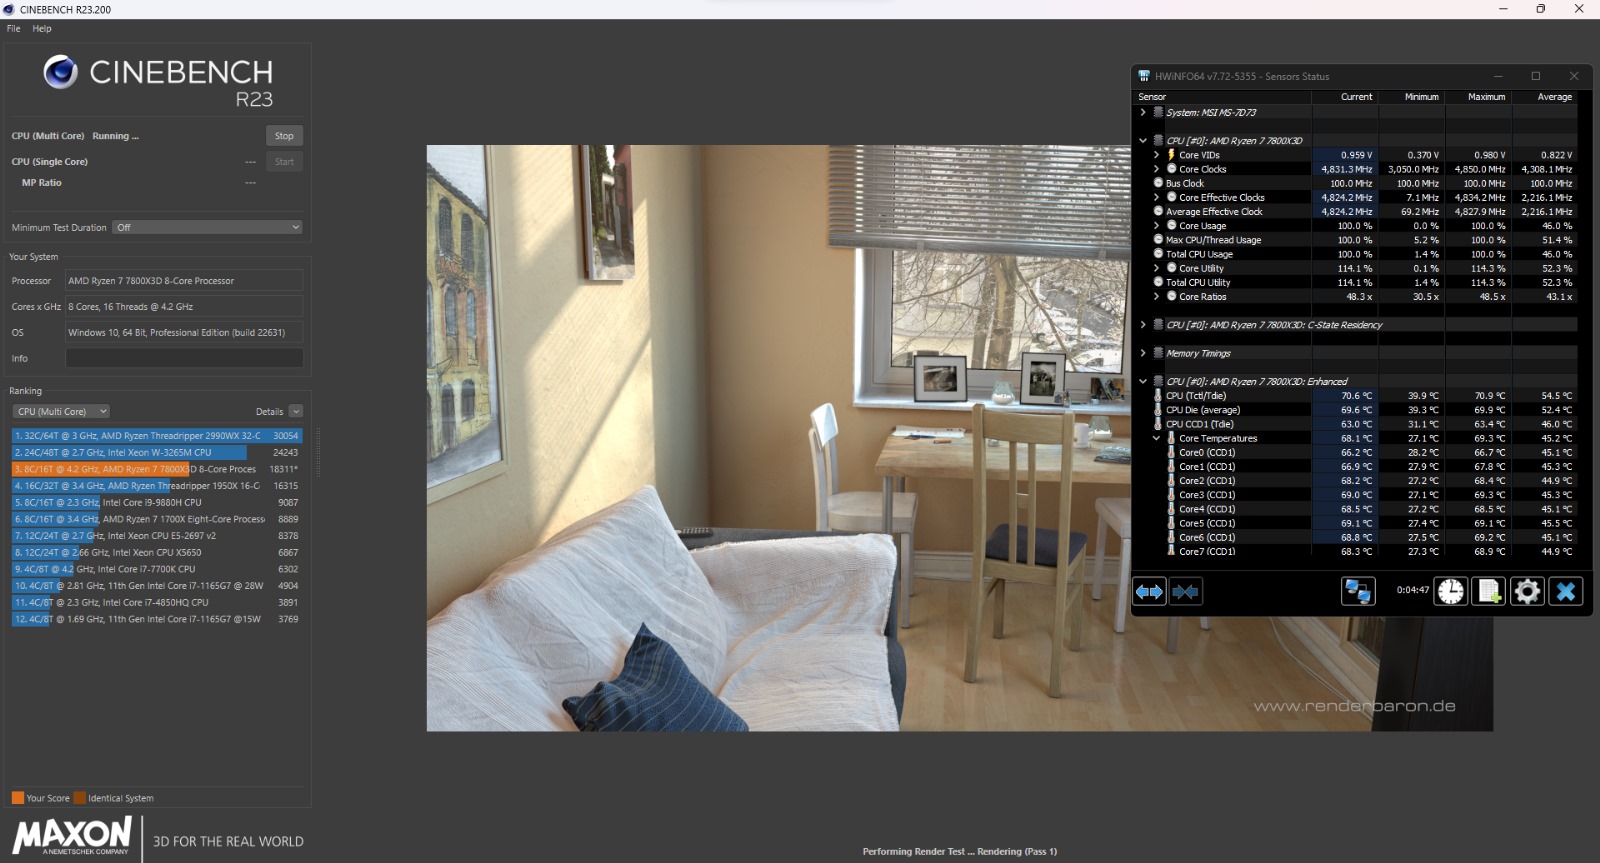Click the Minimum column header in HWiNFO
Screen dimensions: 1600x863
coord(1421,97)
